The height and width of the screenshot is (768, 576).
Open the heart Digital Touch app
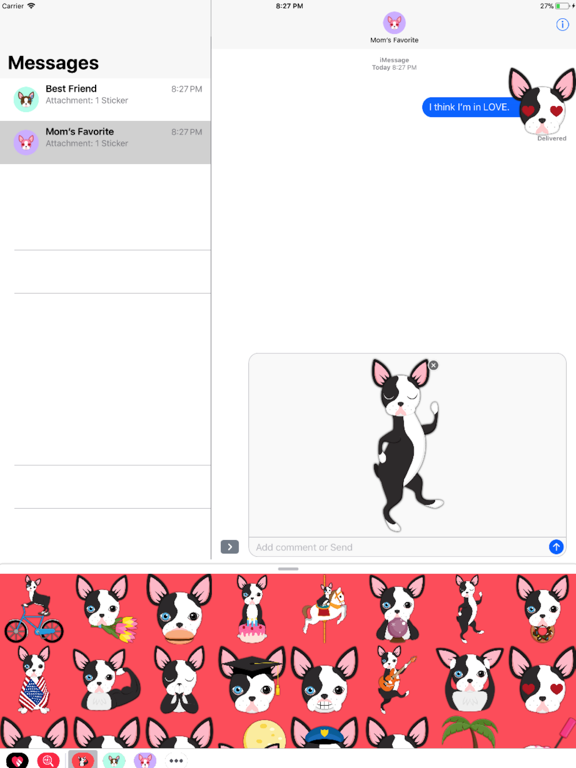click(17, 760)
